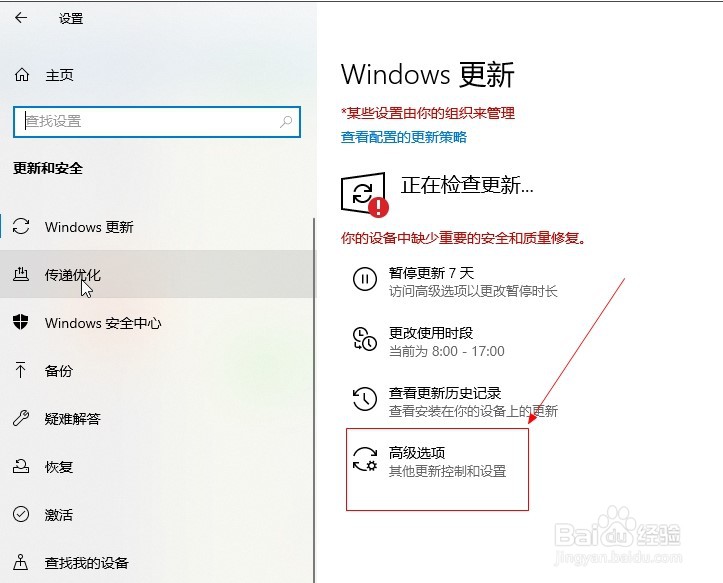Click the 备份 upload arrow icon
Screen dimensions: 723x583
[21, 370]
